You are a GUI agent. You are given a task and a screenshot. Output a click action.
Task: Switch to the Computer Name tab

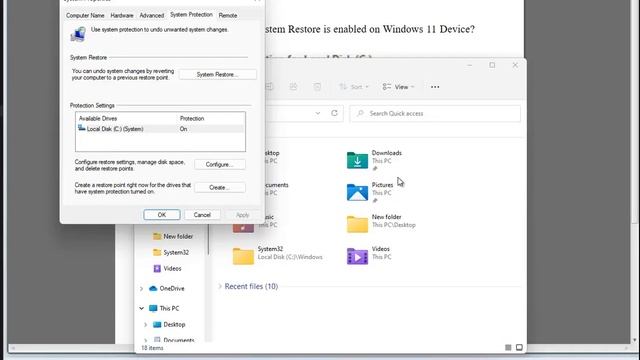pos(85,15)
